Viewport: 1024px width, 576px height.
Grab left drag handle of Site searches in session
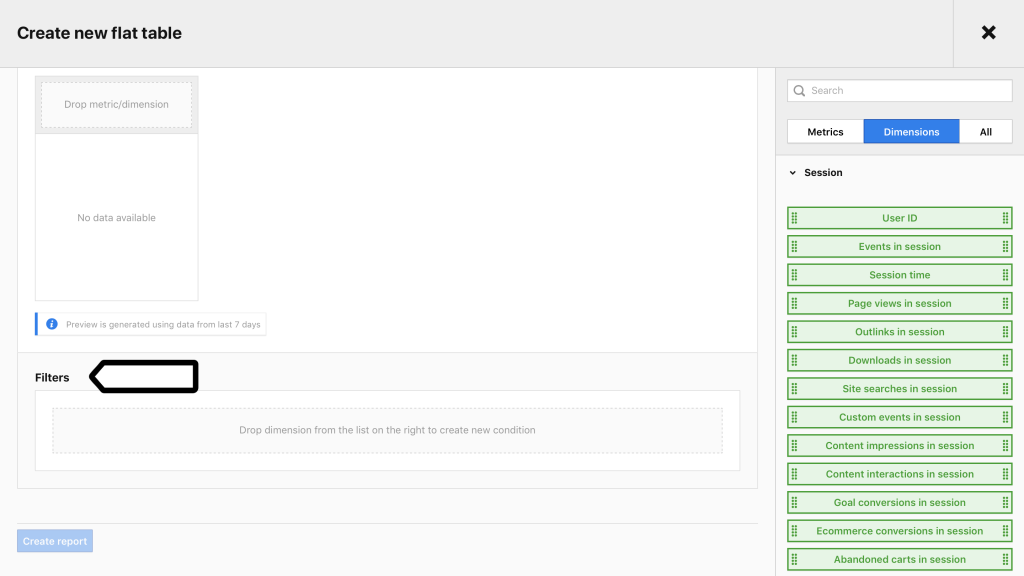(x=794, y=389)
